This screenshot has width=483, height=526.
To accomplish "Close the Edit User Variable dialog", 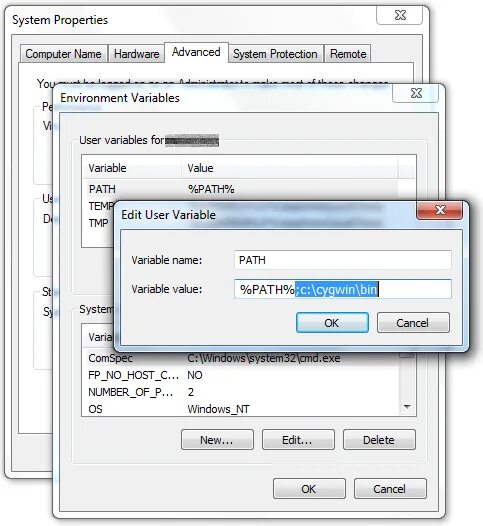I will click(x=439, y=210).
